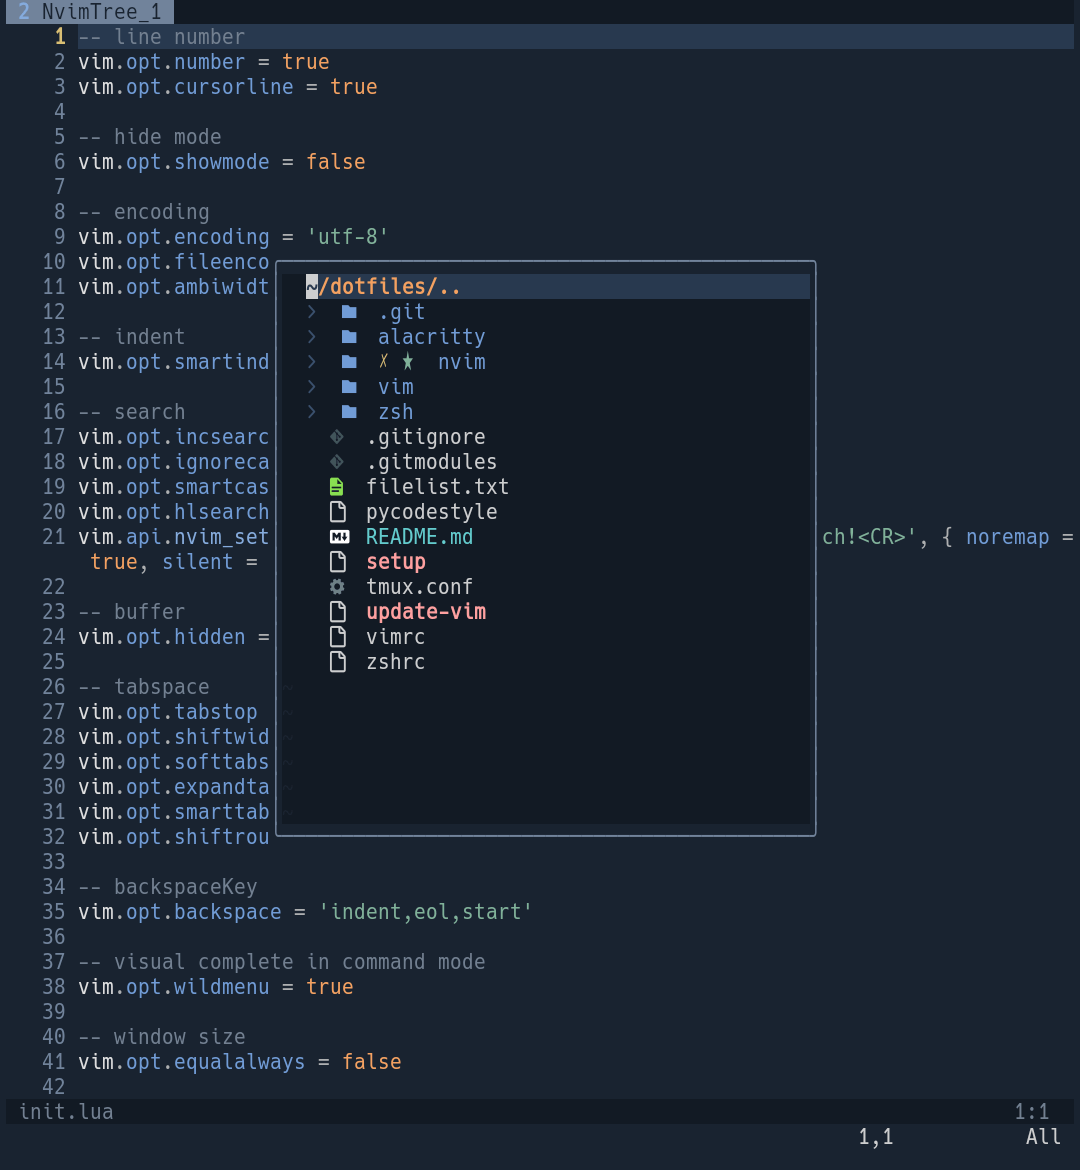Open the .gitmodules file
1080x1170 pixels.
pyautogui.click(x=431, y=462)
